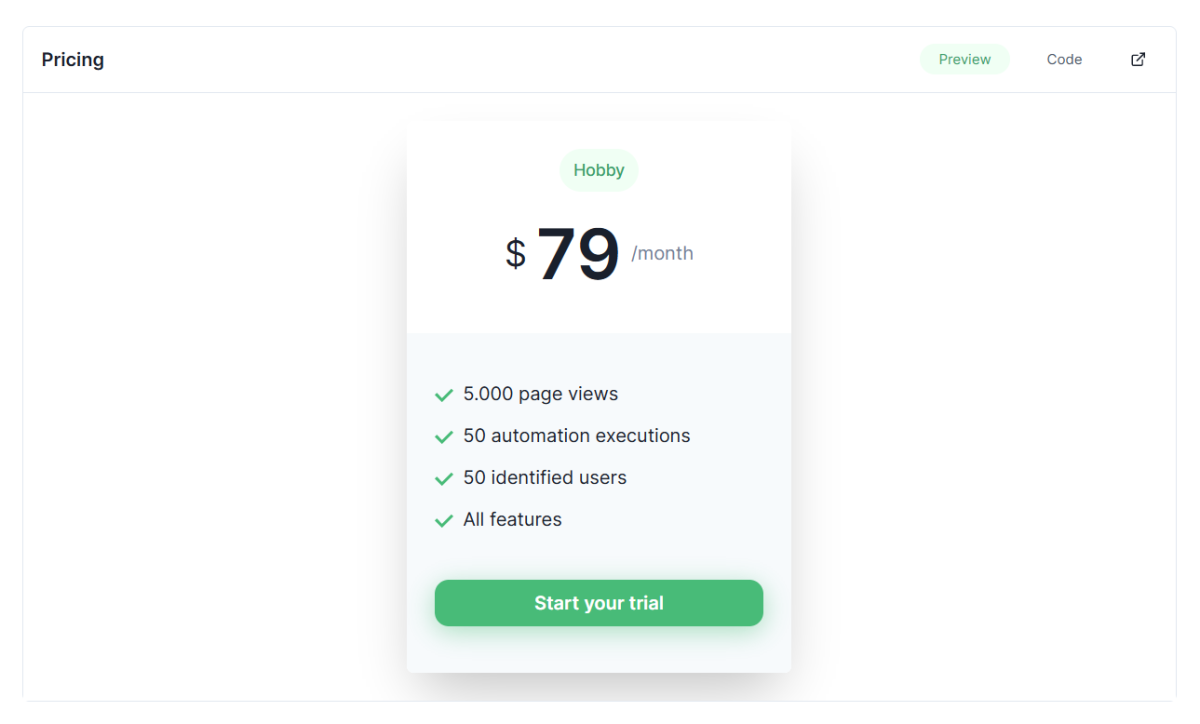Select the Hobby plan badge
The width and height of the screenshot is (1200, 724).
pyautogui.click(x=598, y=170)
